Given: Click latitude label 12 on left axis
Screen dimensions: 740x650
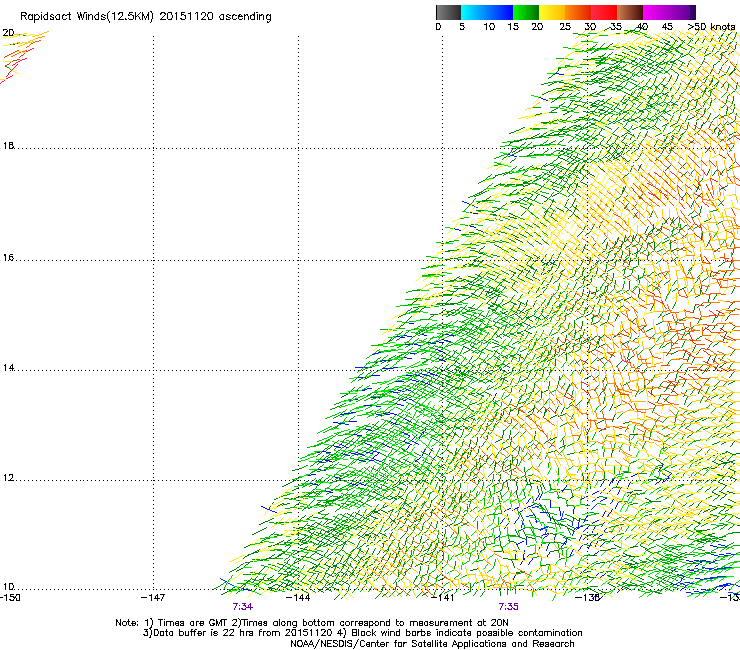Looking at the screenshot, I should click(x=8, y=478).
